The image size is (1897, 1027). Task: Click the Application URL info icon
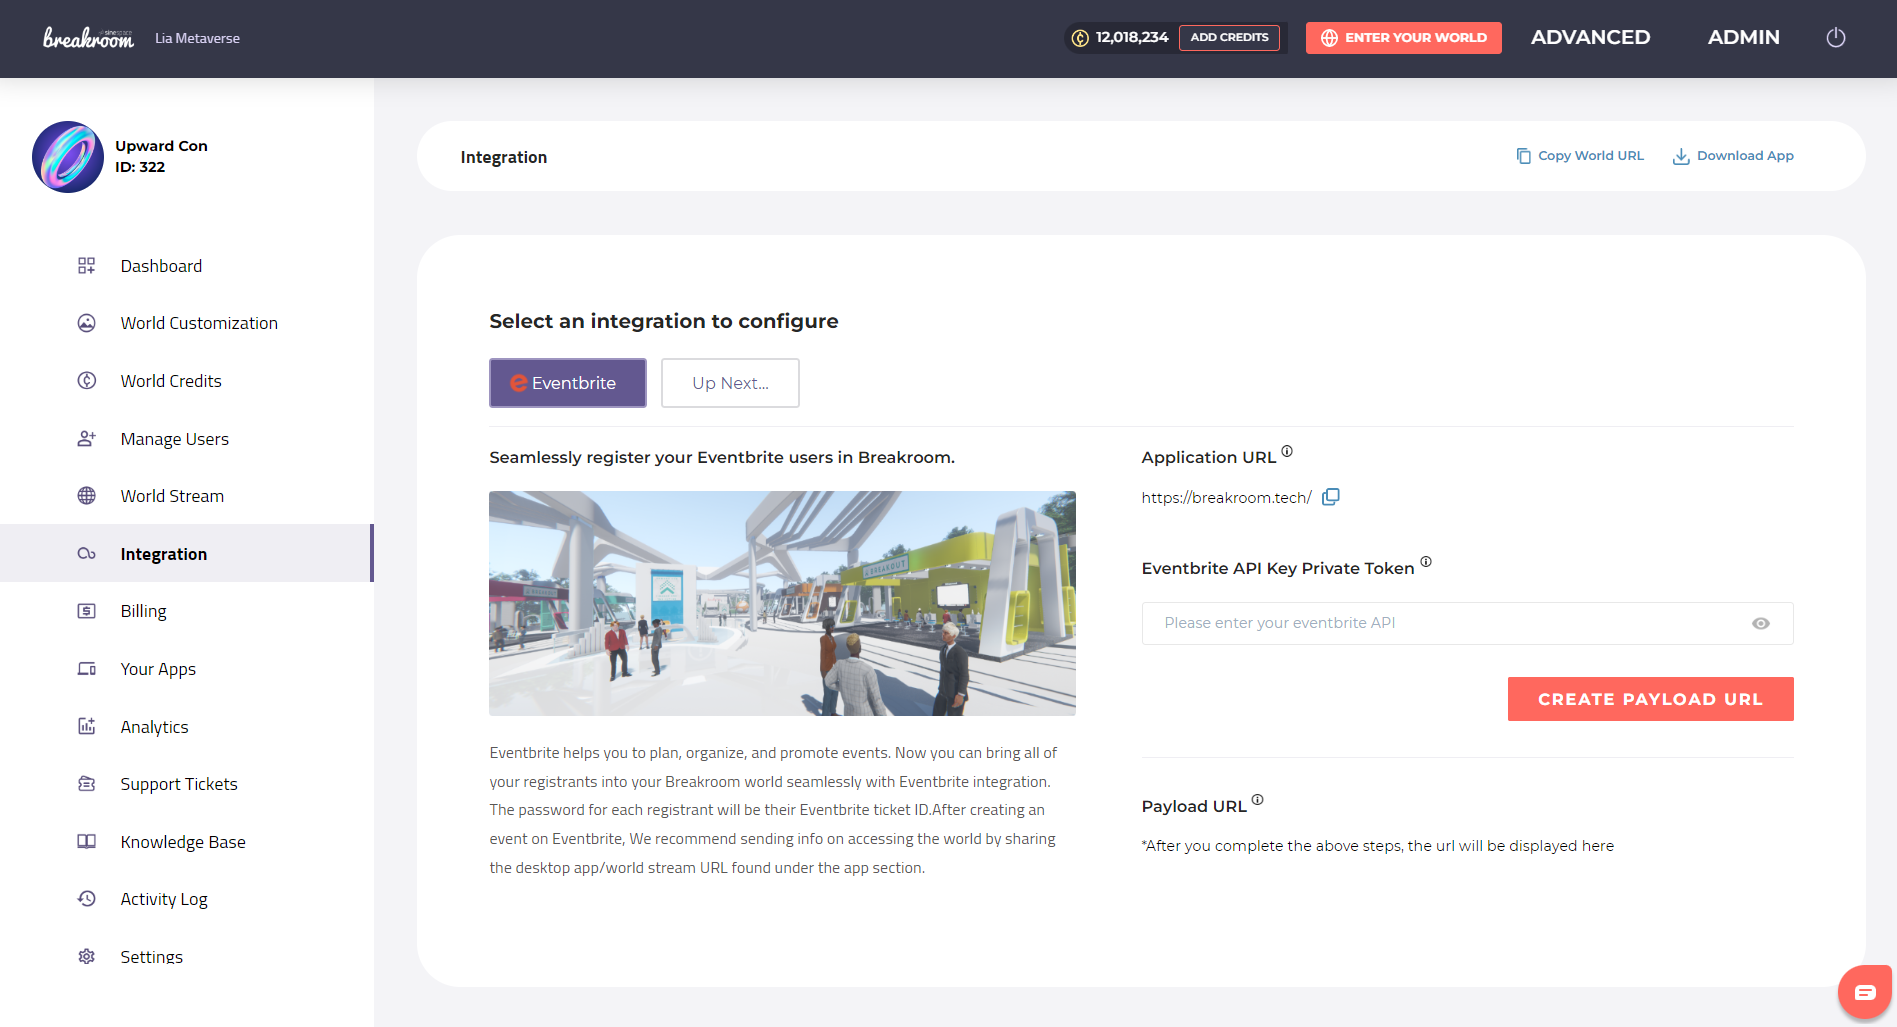1287,451
